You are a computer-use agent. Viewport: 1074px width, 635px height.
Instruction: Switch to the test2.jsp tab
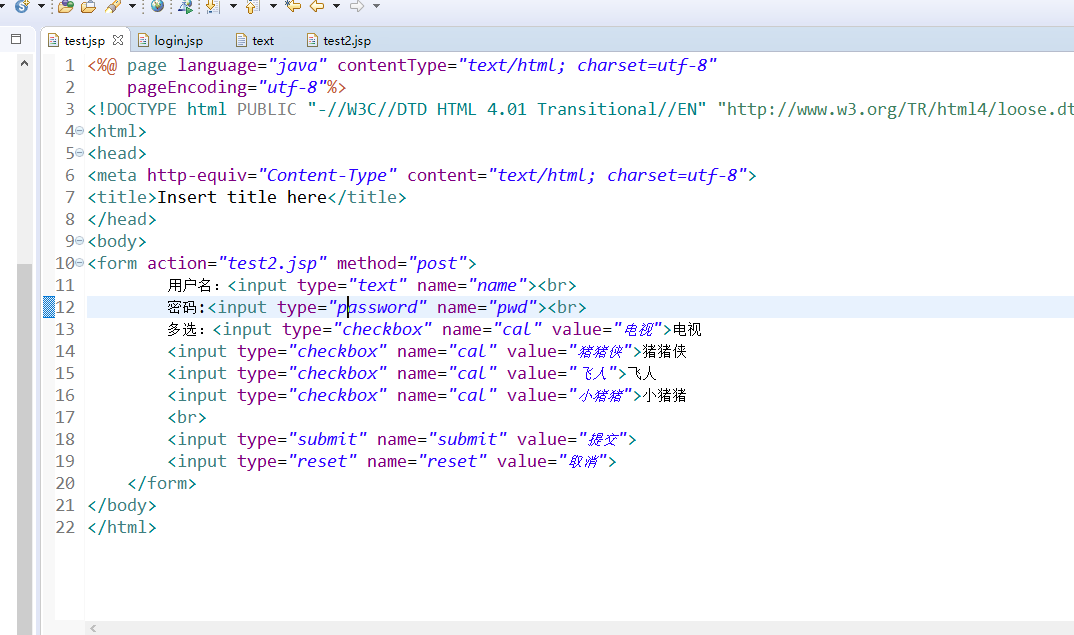(x=347, y=41)
